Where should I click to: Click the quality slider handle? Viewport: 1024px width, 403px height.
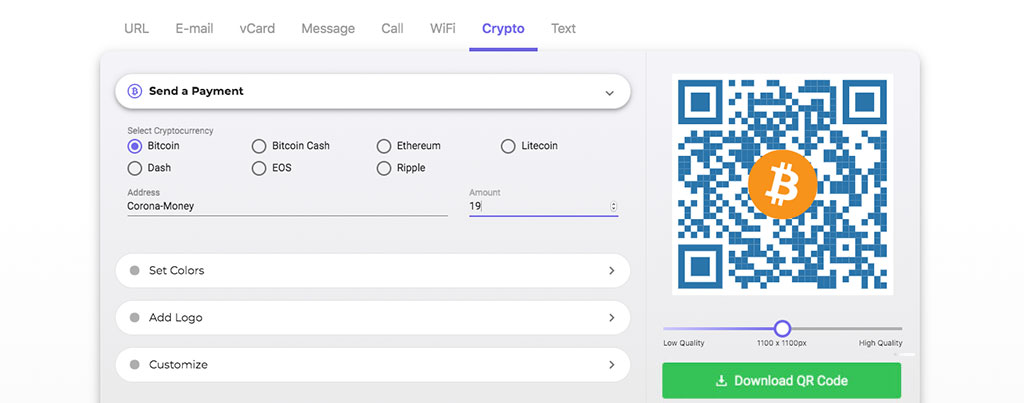(782, 329)
